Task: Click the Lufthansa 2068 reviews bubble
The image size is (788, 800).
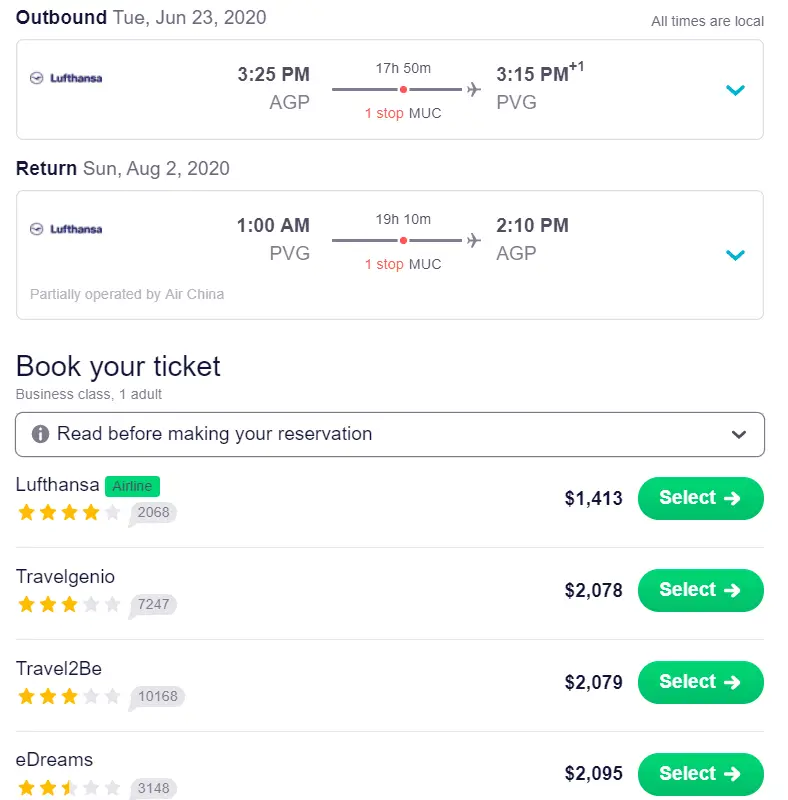Action: pos(153,513)
